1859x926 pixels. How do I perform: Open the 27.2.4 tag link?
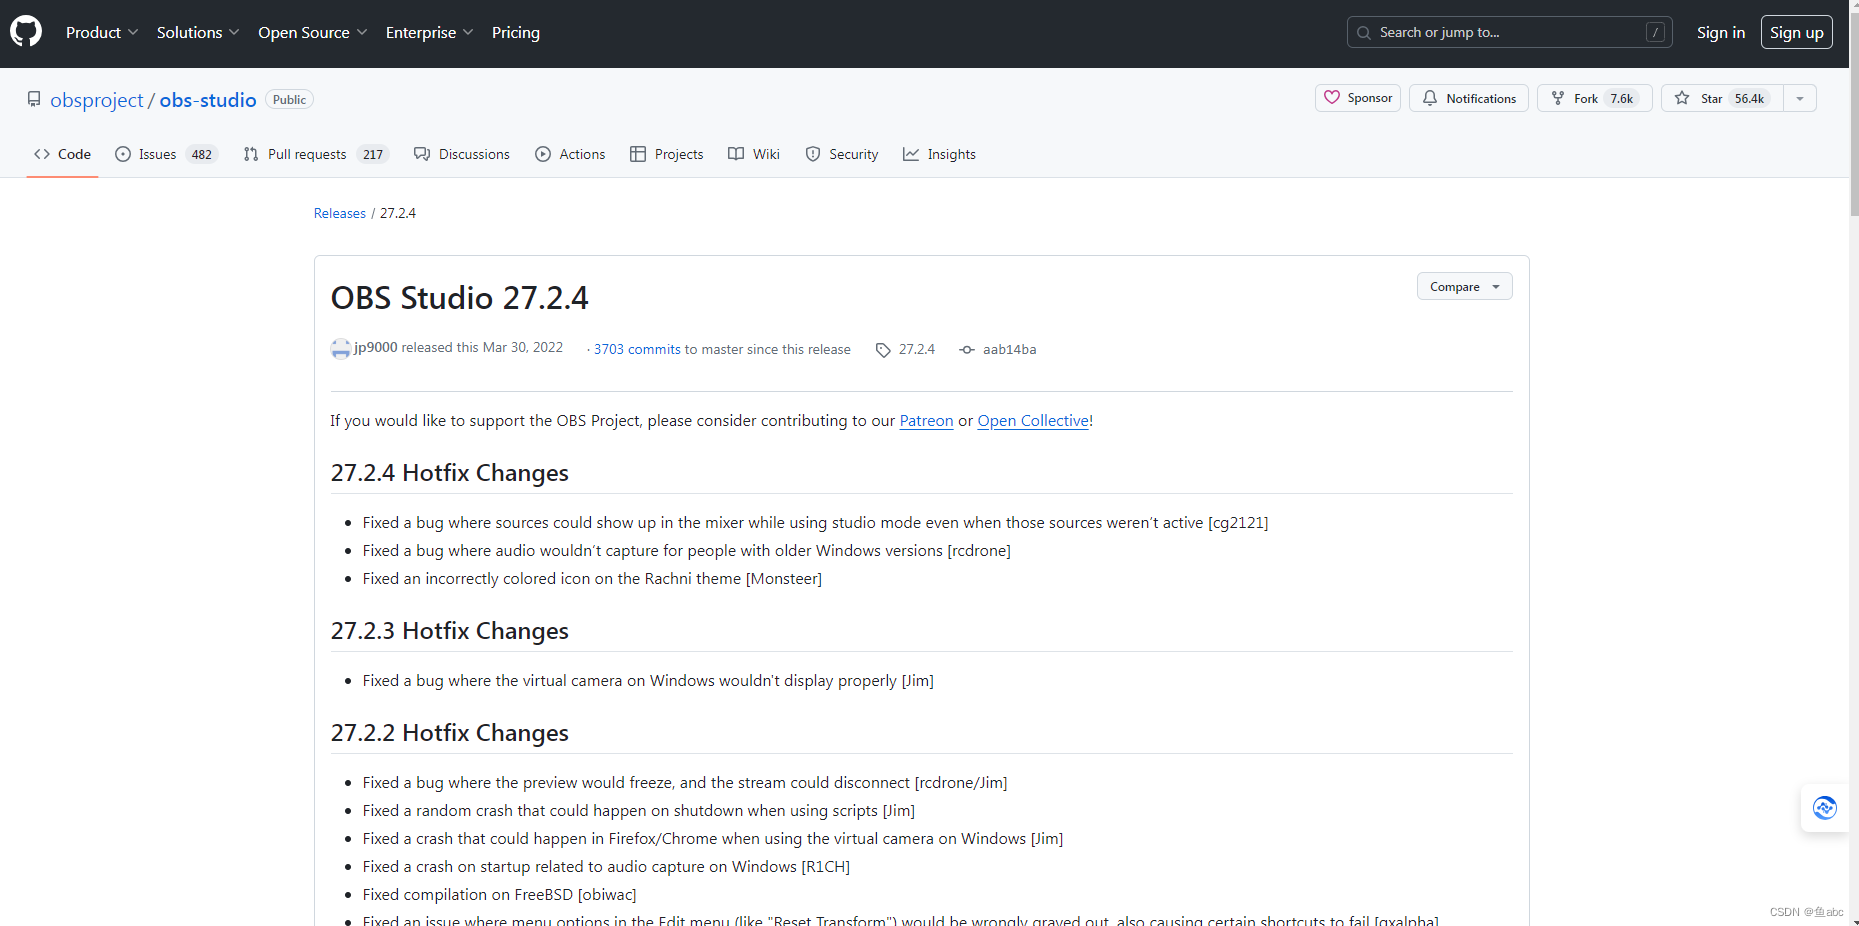click(917, 349)
